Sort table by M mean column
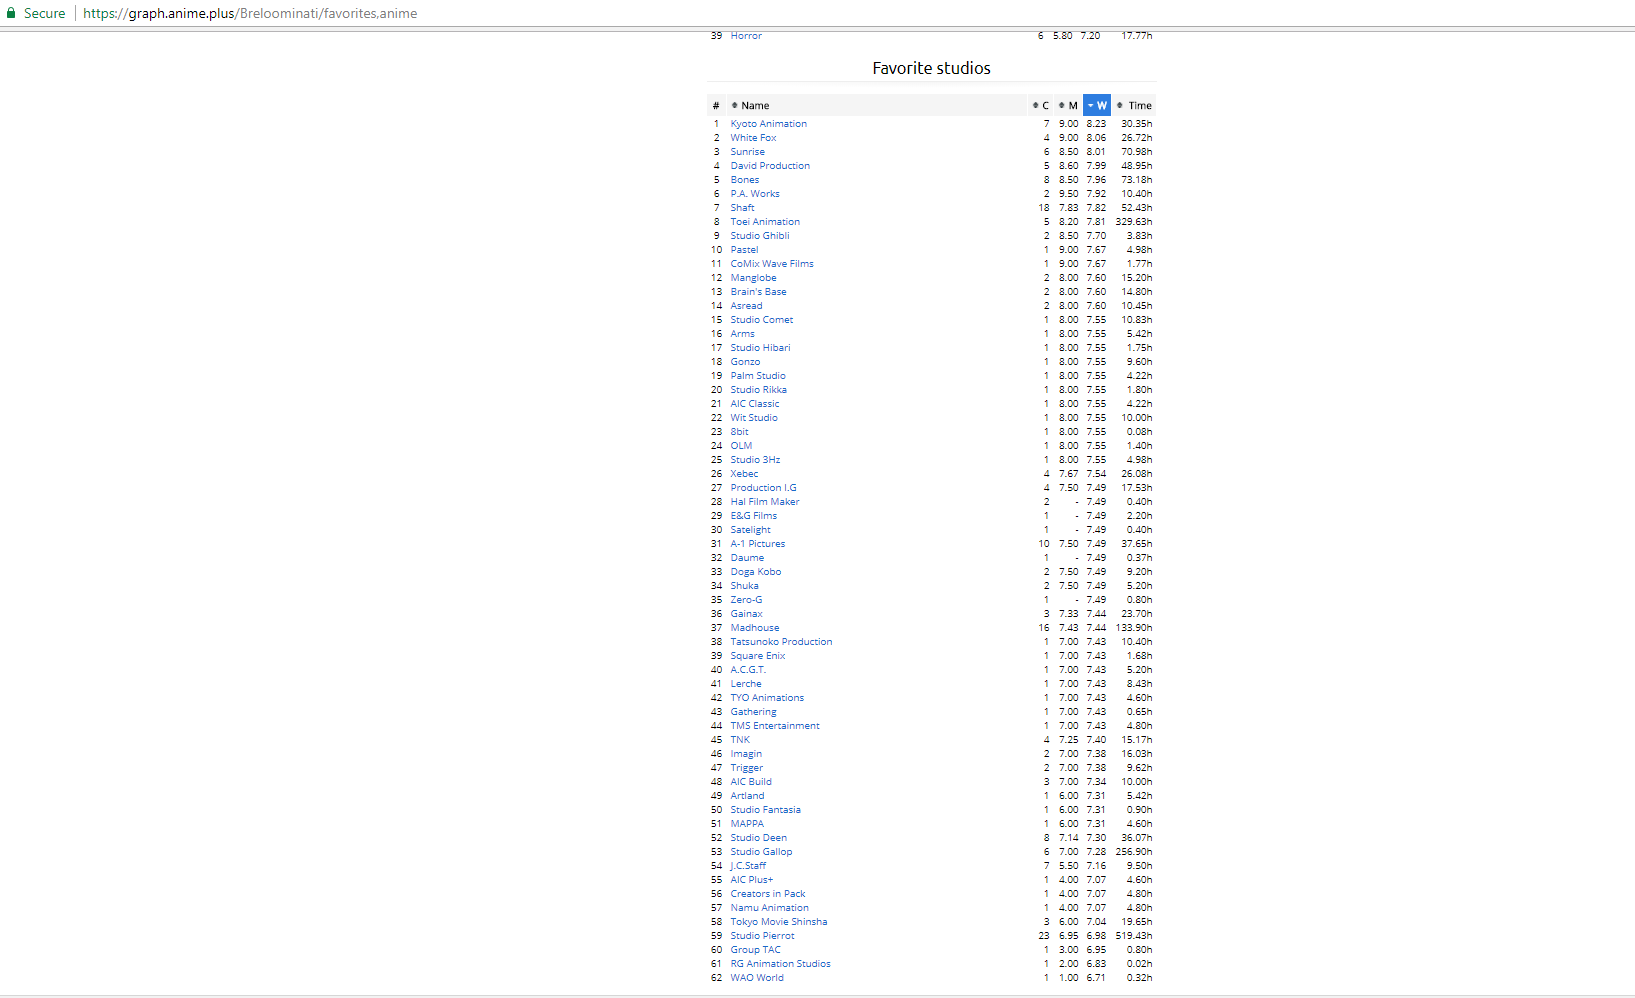The height and width of the screenshot is (998, 1635). [1069, 105]
